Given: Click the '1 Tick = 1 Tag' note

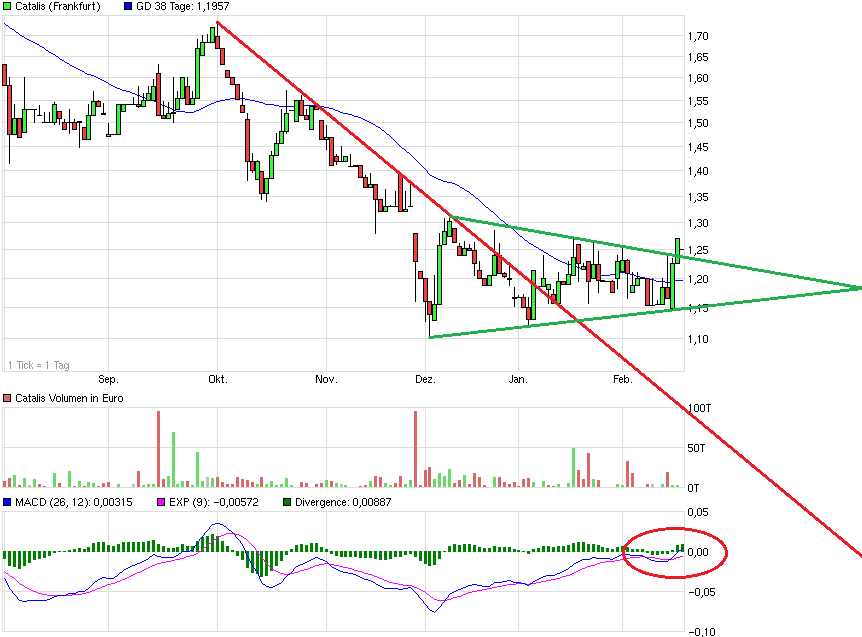Looking at the screenshot, I should pos(38,365).
